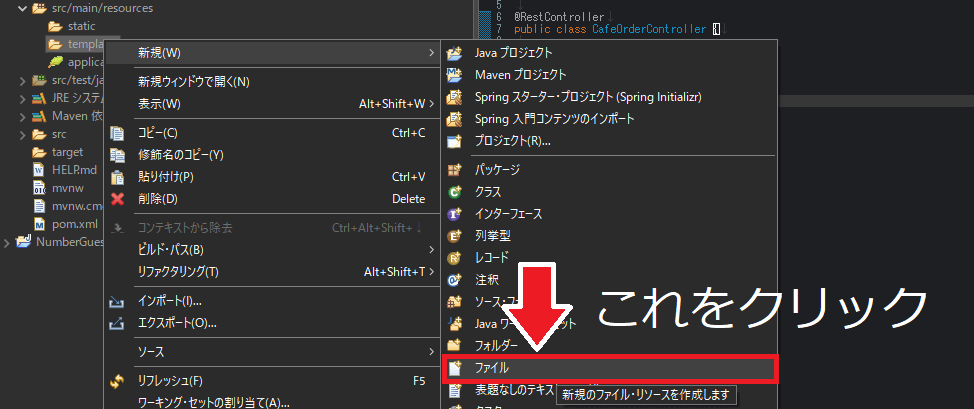
Task: Click リフレッシュ(F) to refresh the project
Action: click(170, 381)
